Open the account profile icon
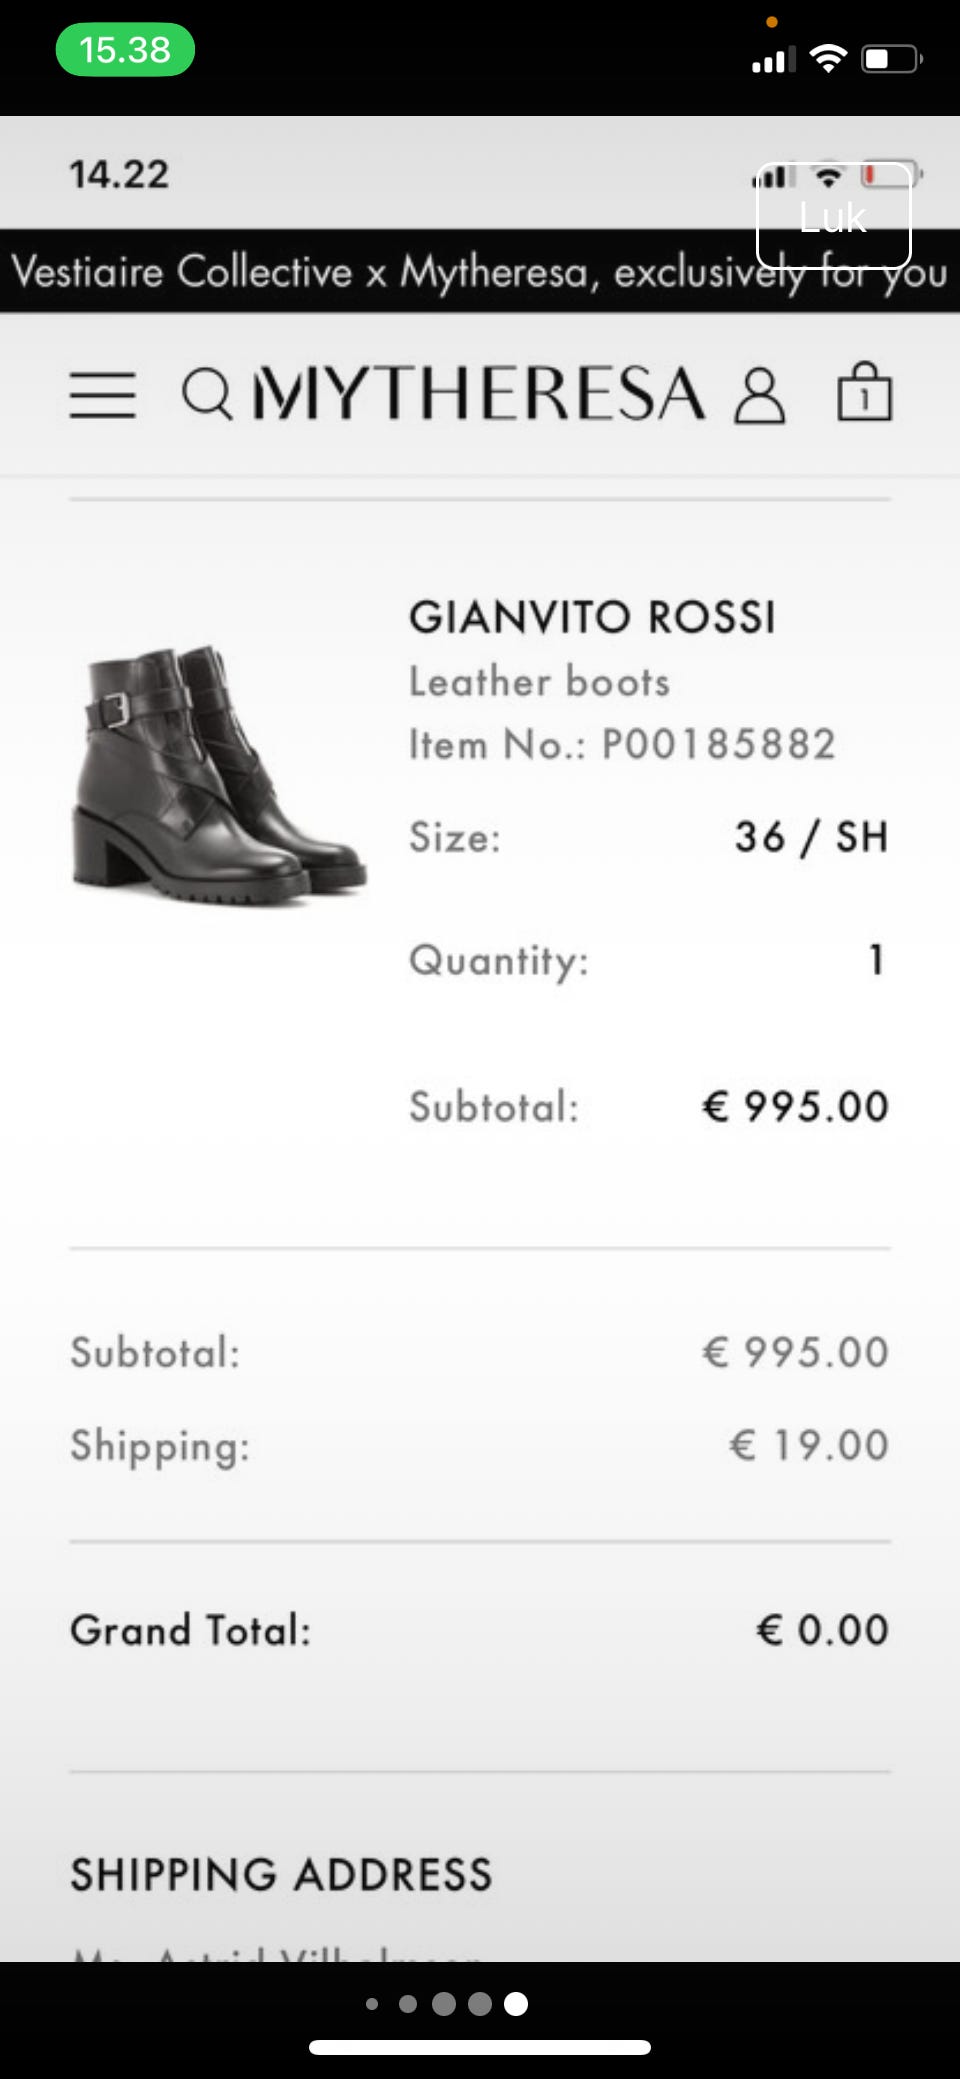The height and width of the screenshot is (2079, 960). pyautogui.click(x=760, y=394)
